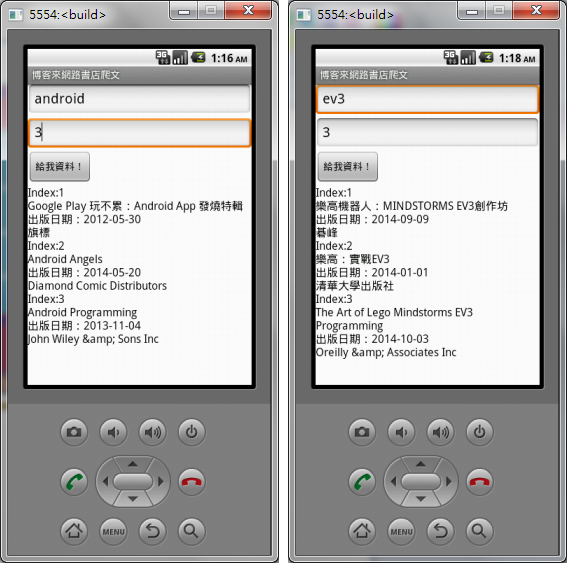Raise volume on right emulator
The height and width of the screenshot is (563, 568).
pos(440,432)
